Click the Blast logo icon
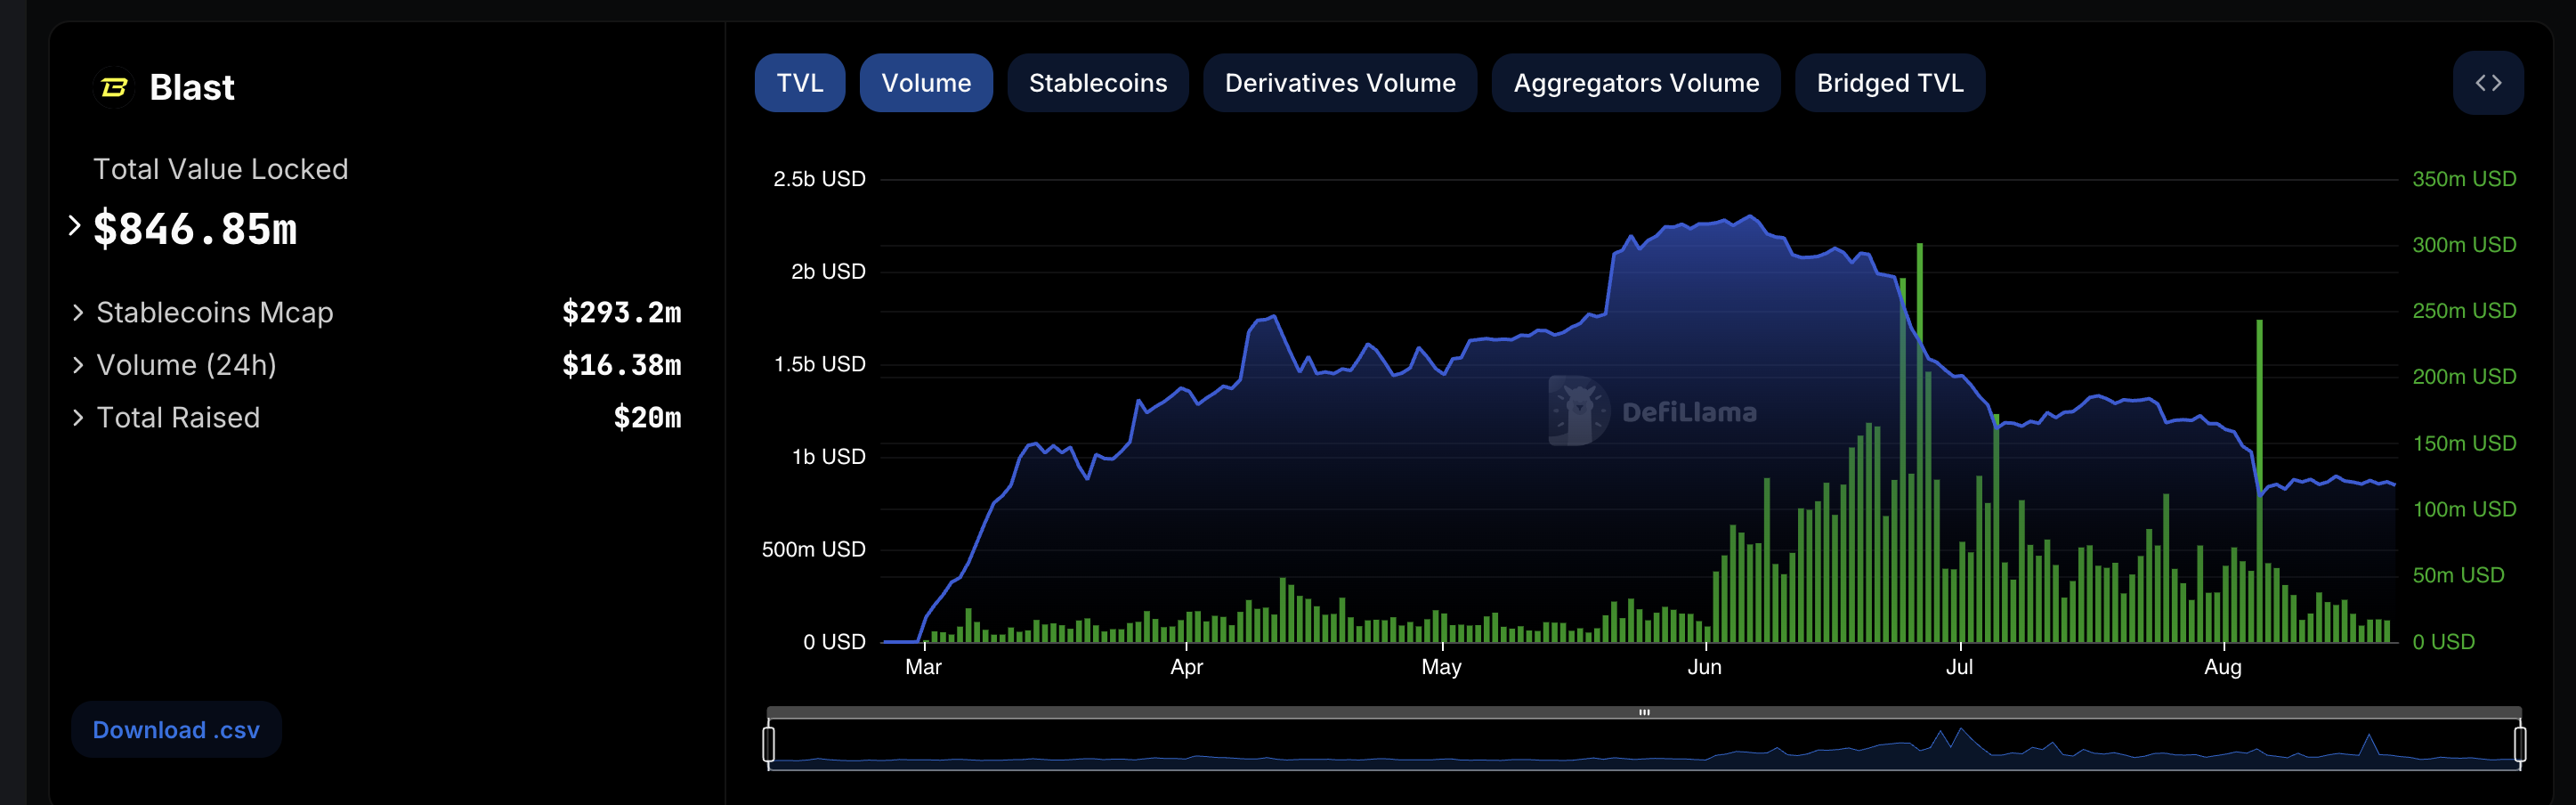The width and height of the screenshot is (2576, 805). [114, 87]
